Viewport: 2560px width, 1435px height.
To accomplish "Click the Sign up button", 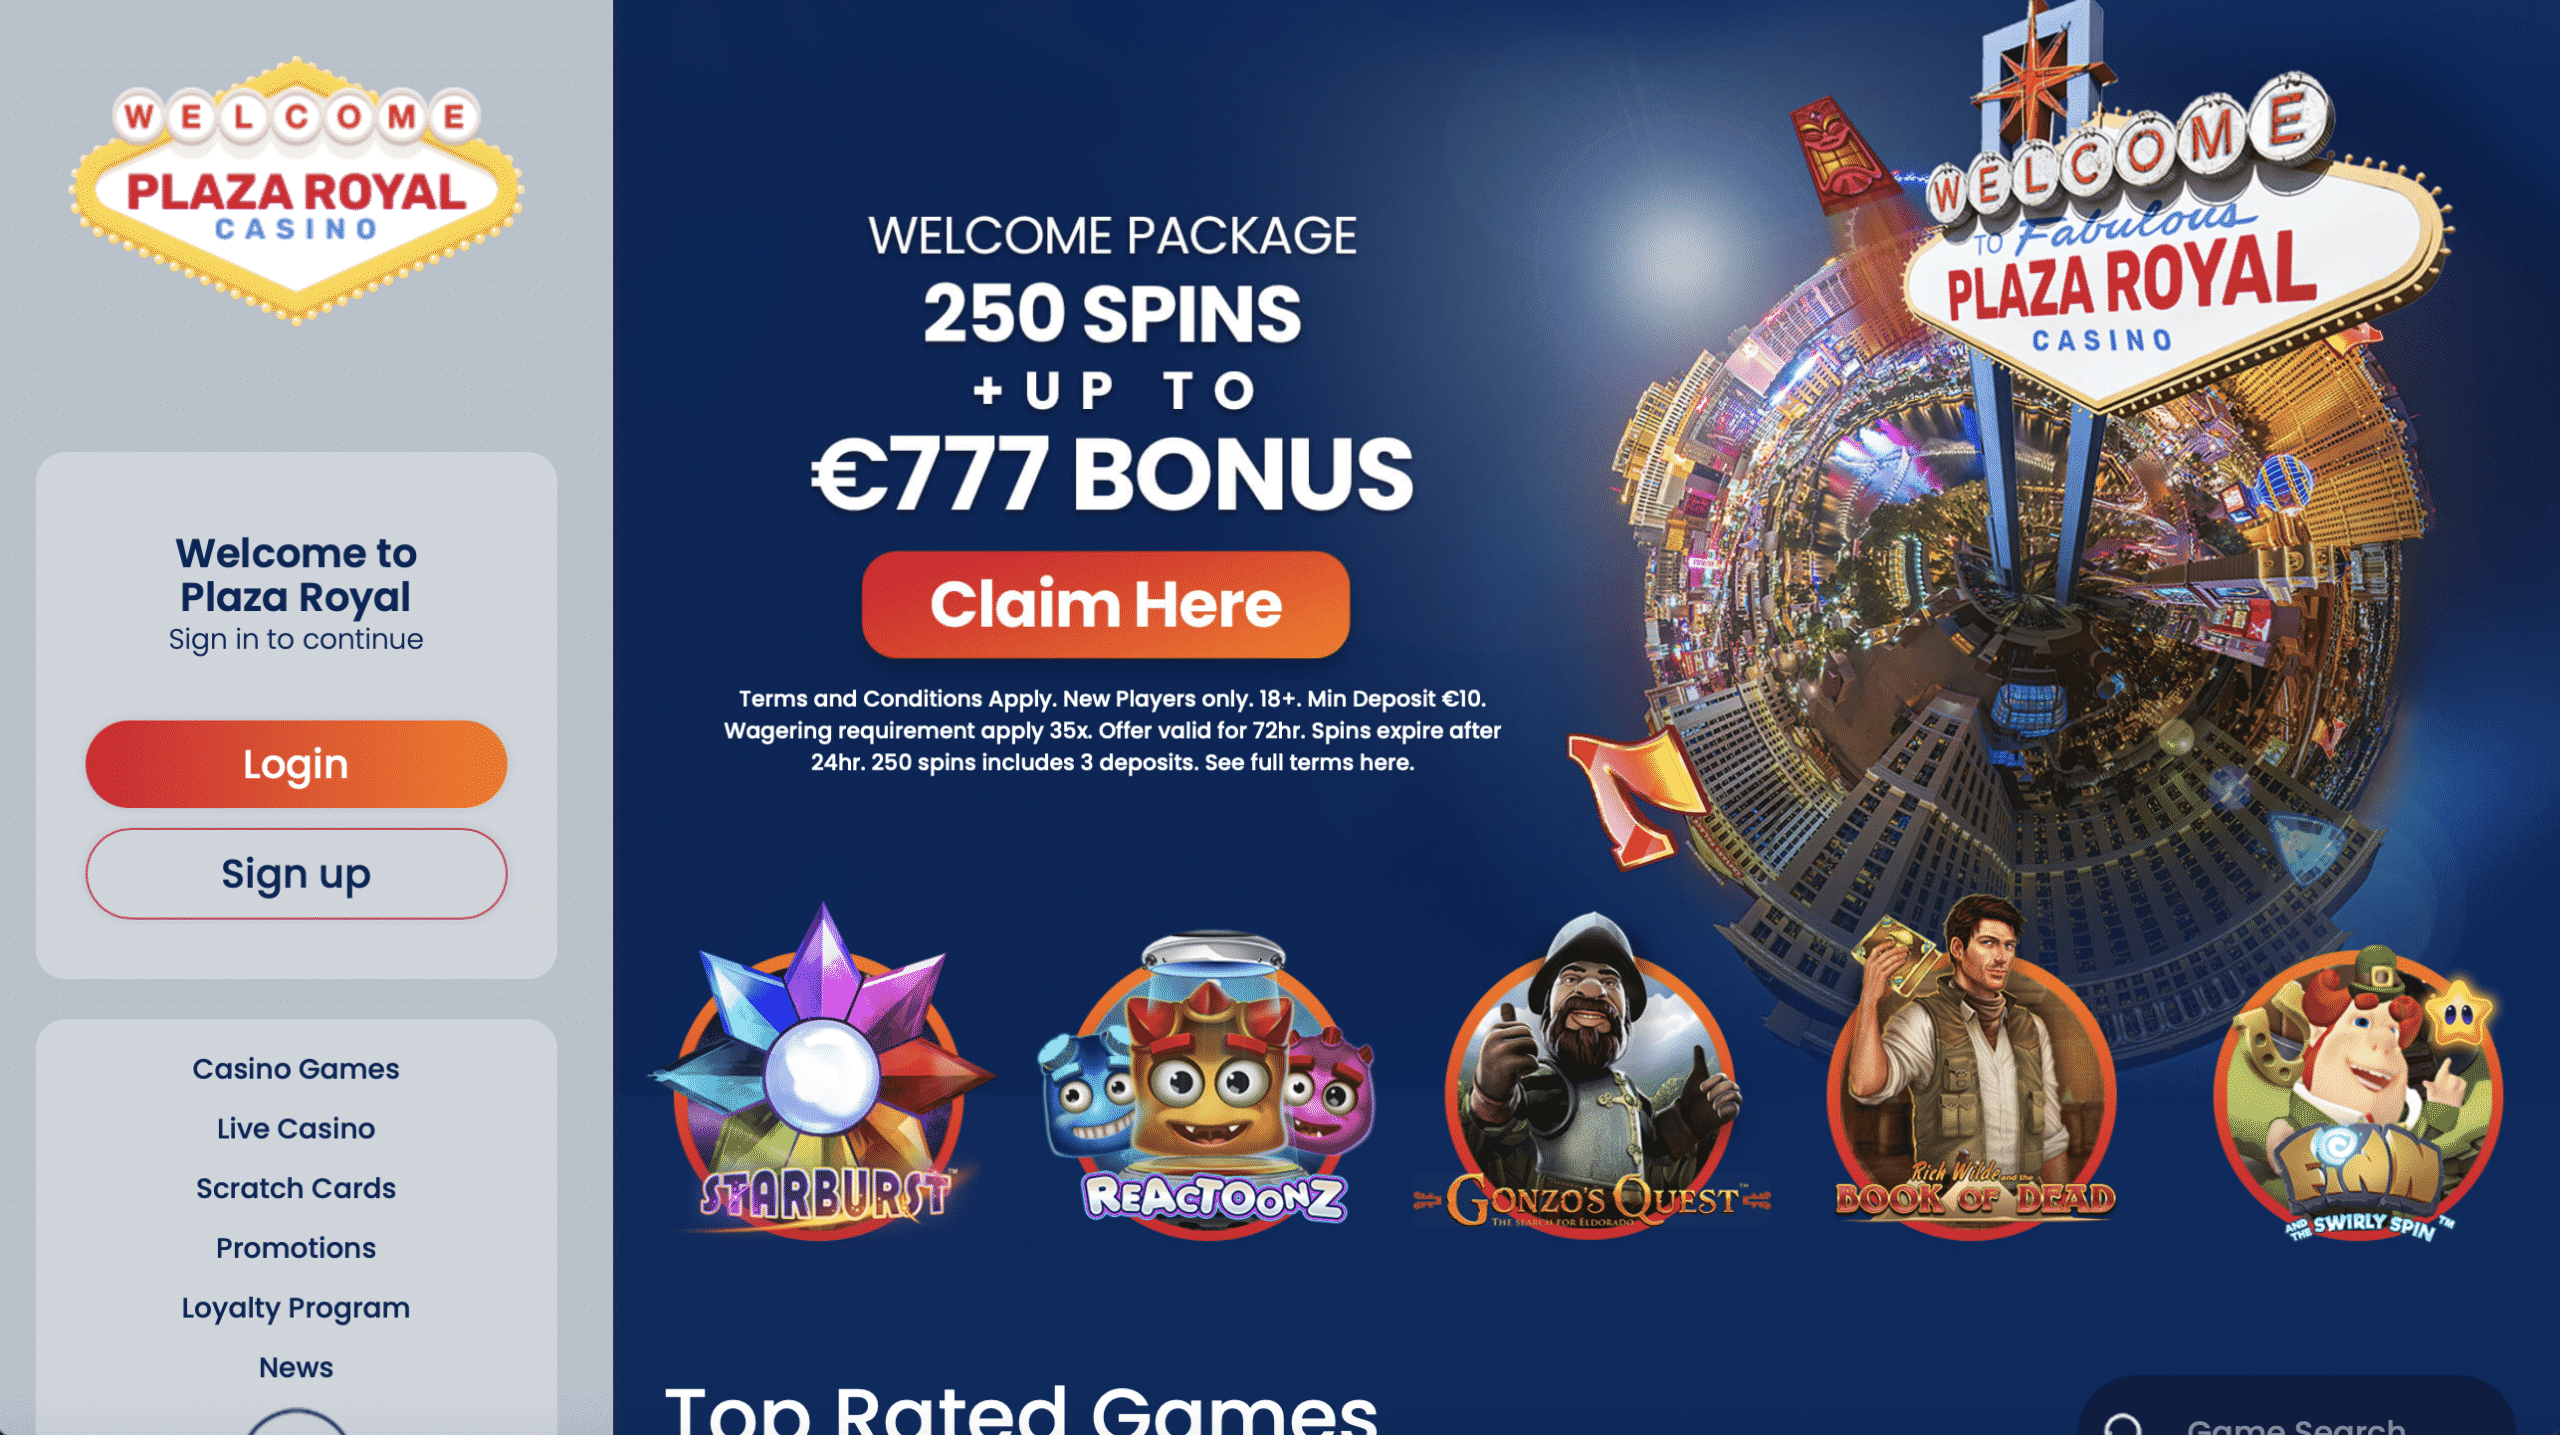I will [x=296, y=874].
